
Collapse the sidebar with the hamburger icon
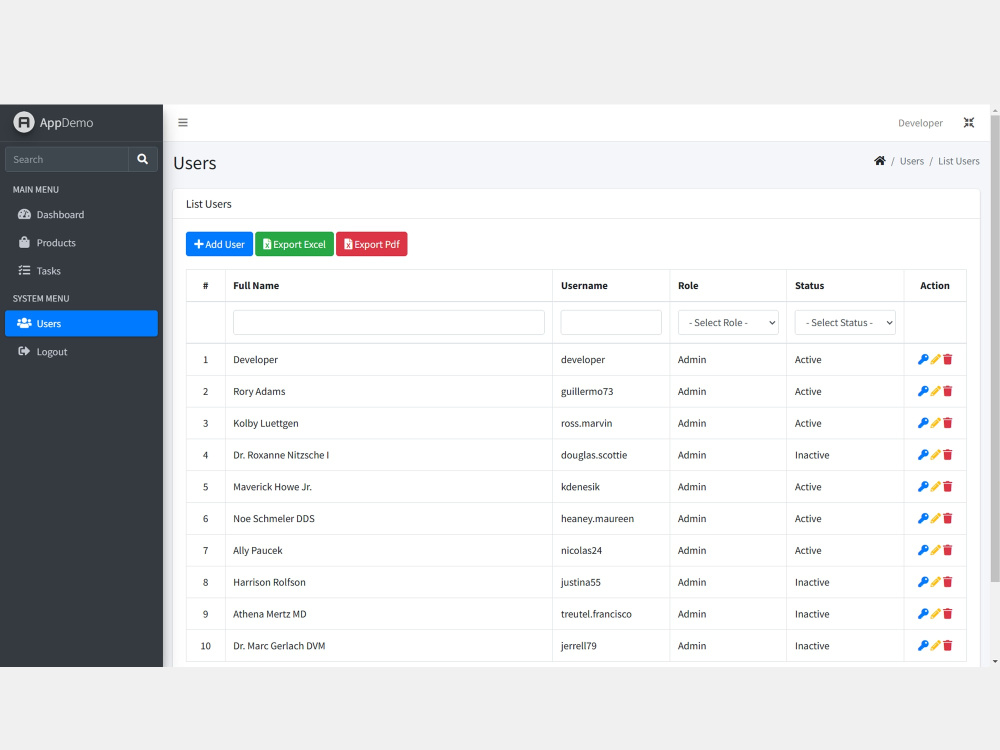183,122
